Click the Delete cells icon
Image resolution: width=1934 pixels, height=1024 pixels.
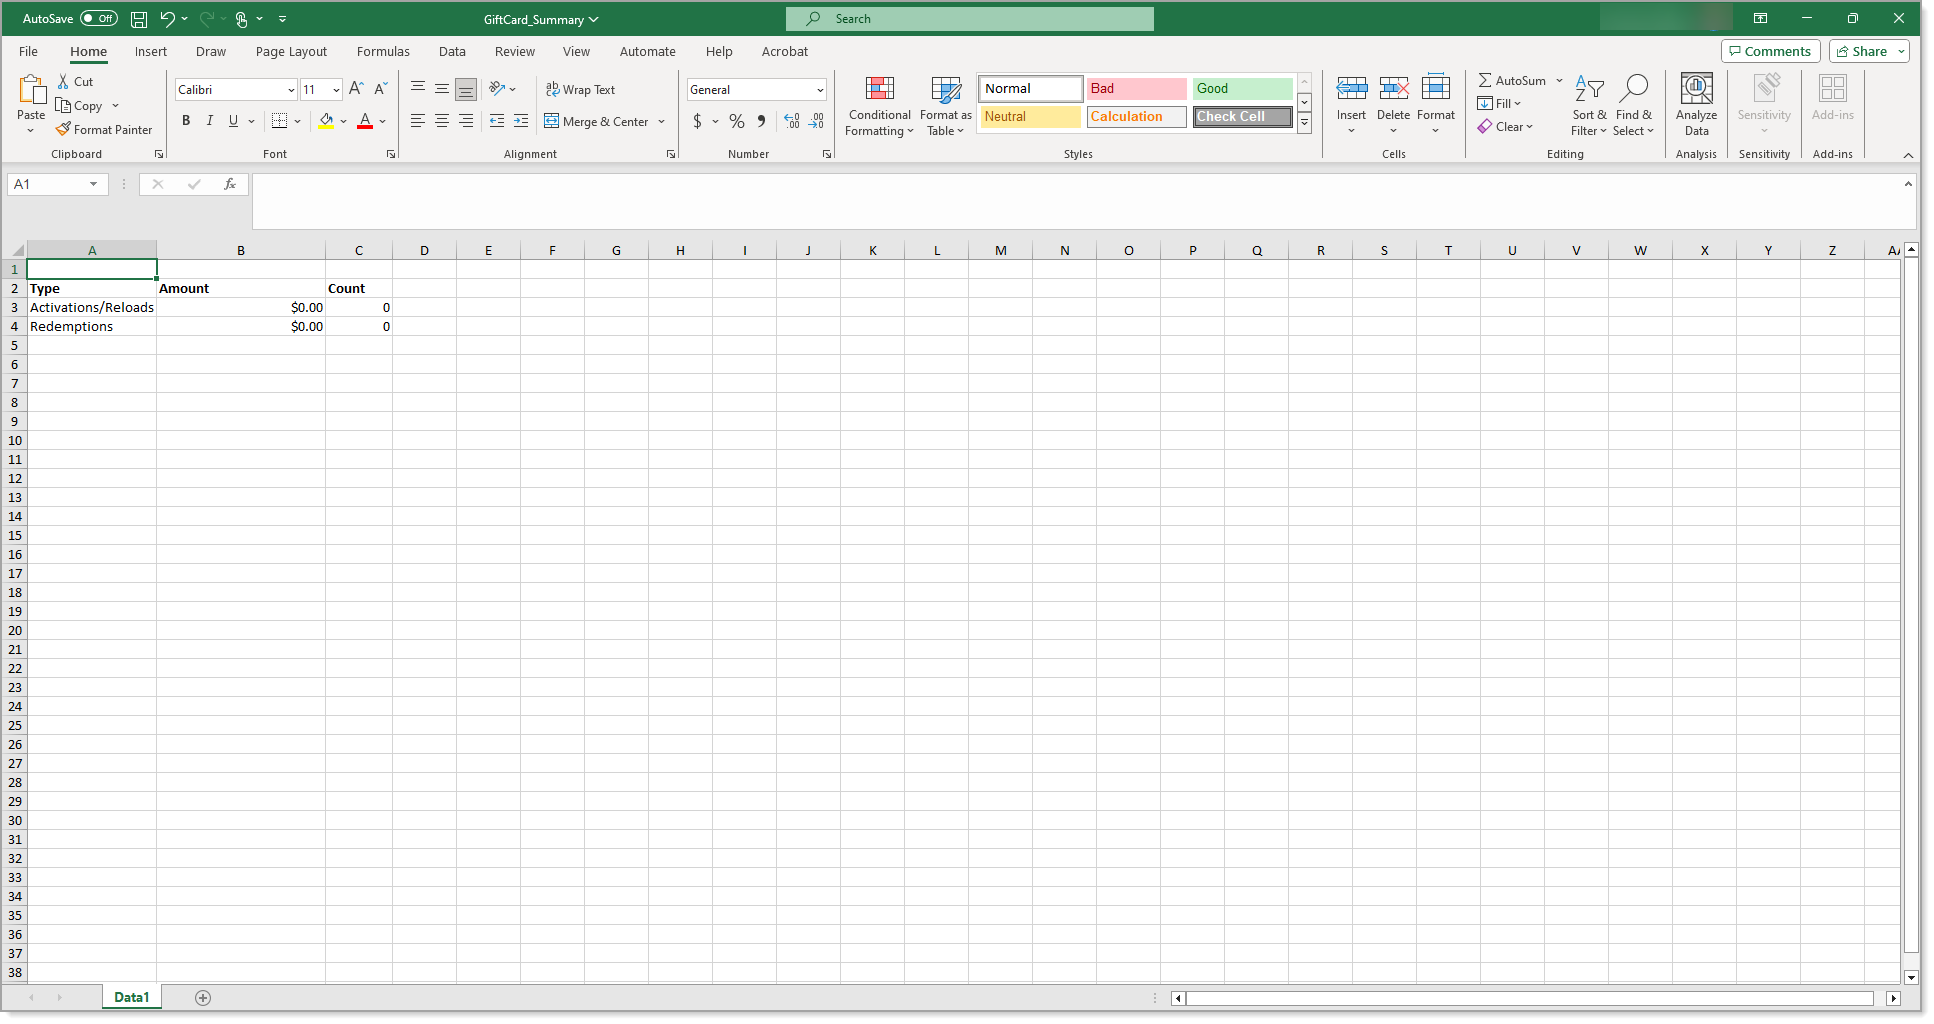1393,89
